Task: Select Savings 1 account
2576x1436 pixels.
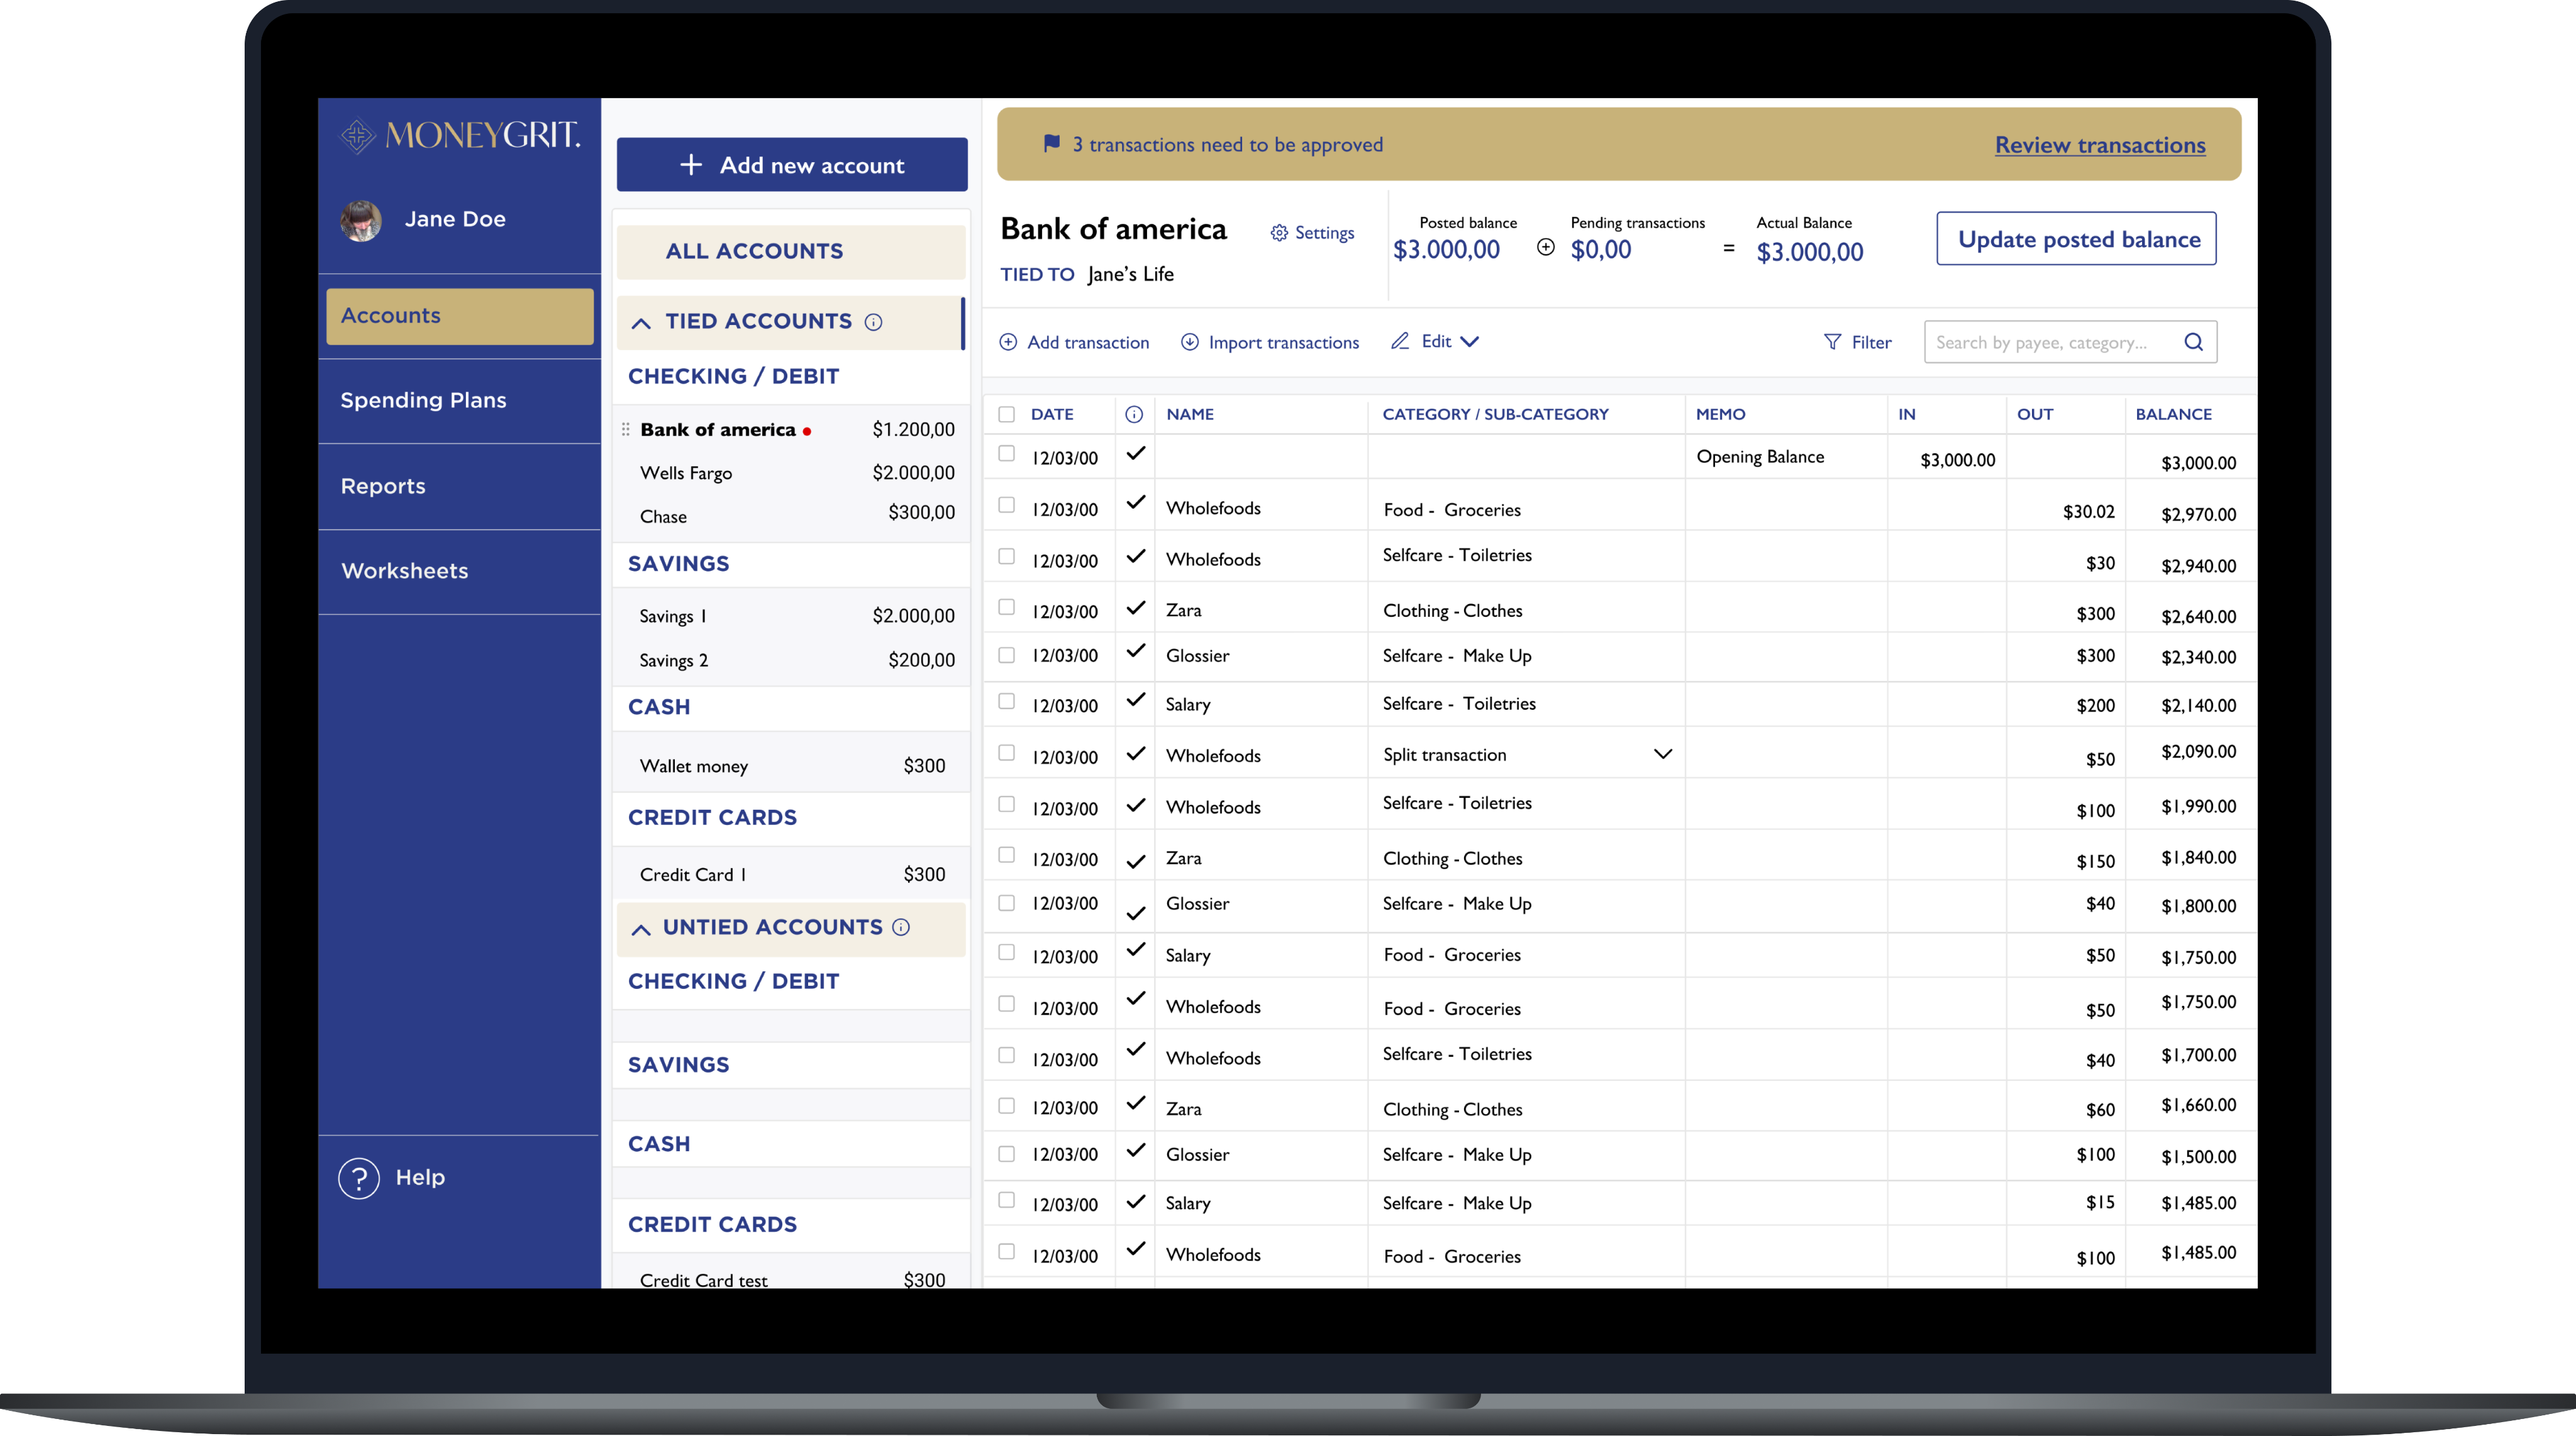Action: [791, 616]
